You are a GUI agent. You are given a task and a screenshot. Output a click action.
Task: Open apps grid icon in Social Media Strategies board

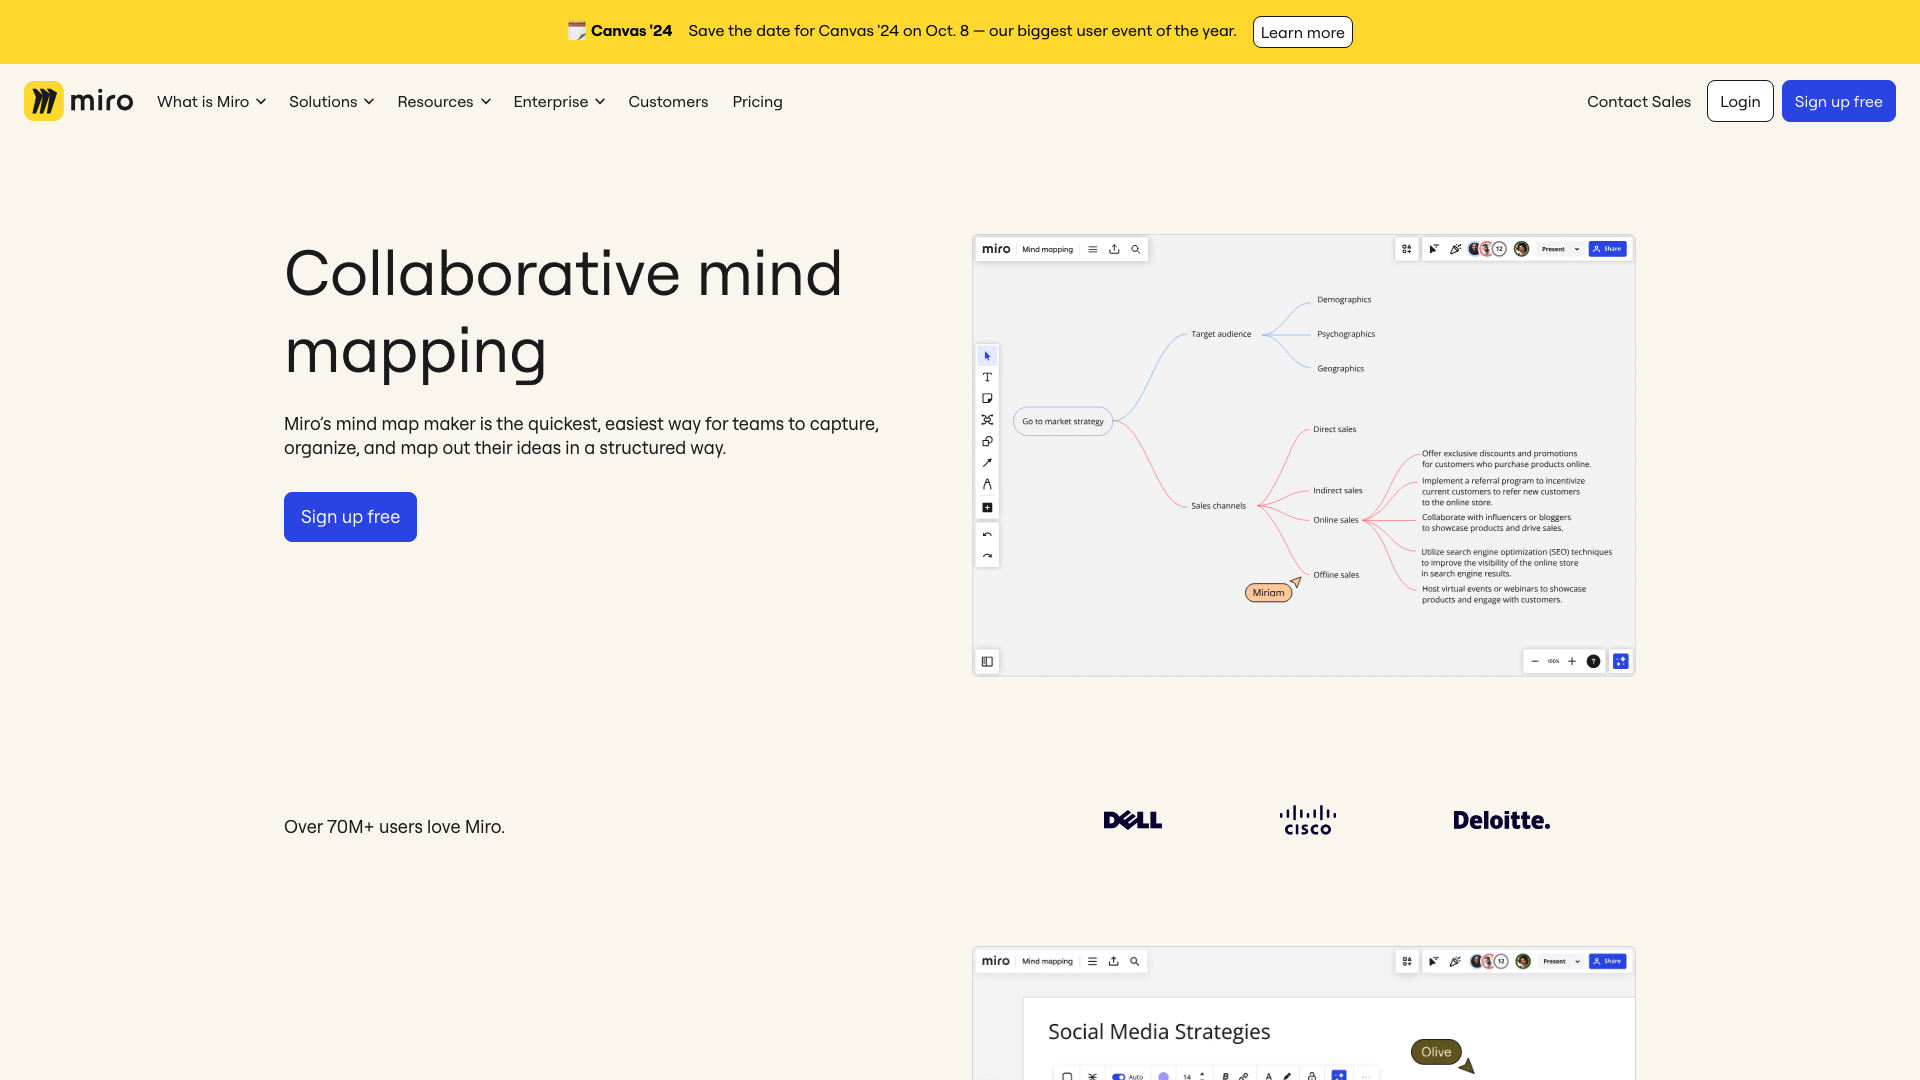pyautogui.click(x=1407, y=961)
